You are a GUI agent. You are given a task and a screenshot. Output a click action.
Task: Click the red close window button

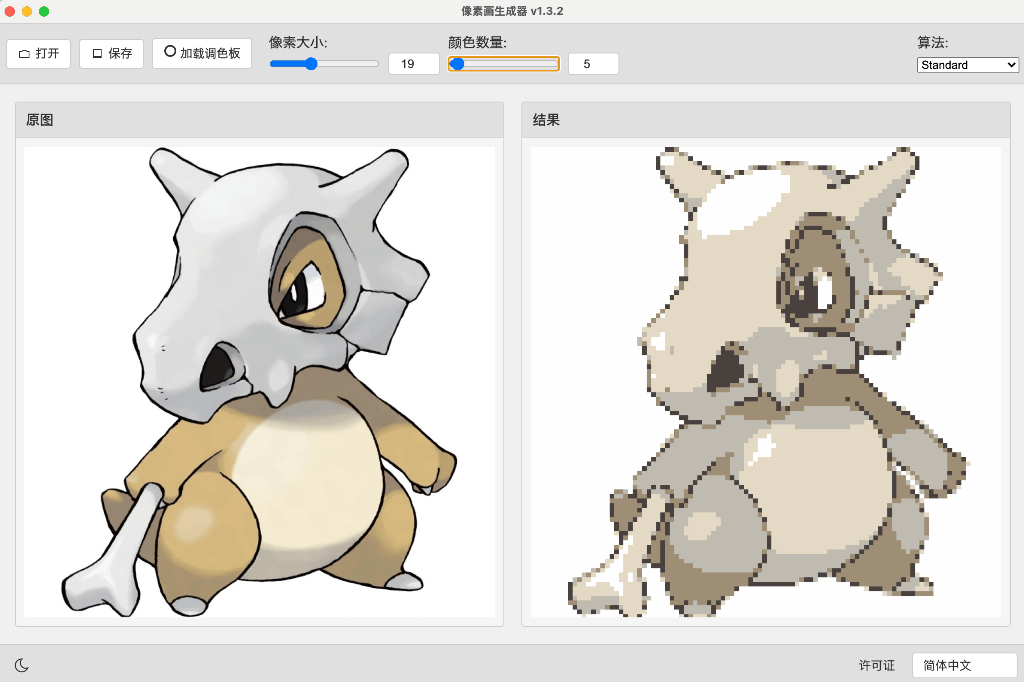[10, 11]
